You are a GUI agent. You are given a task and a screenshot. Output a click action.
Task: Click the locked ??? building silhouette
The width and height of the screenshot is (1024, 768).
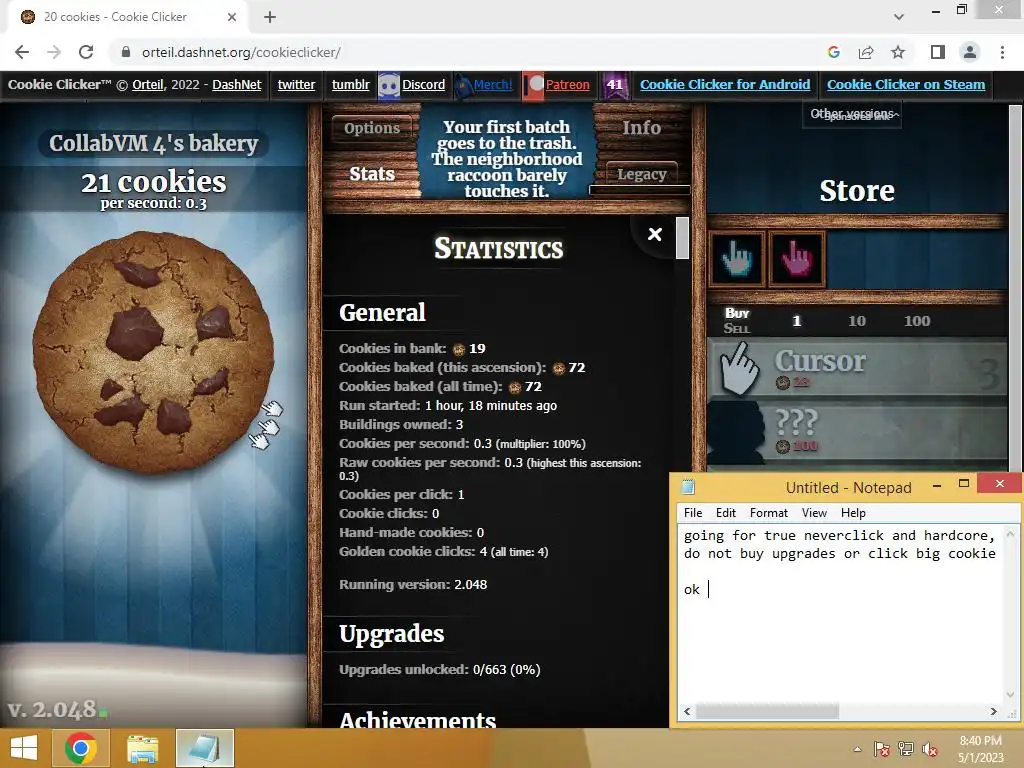pyautogui.click(x=737, y=432)
